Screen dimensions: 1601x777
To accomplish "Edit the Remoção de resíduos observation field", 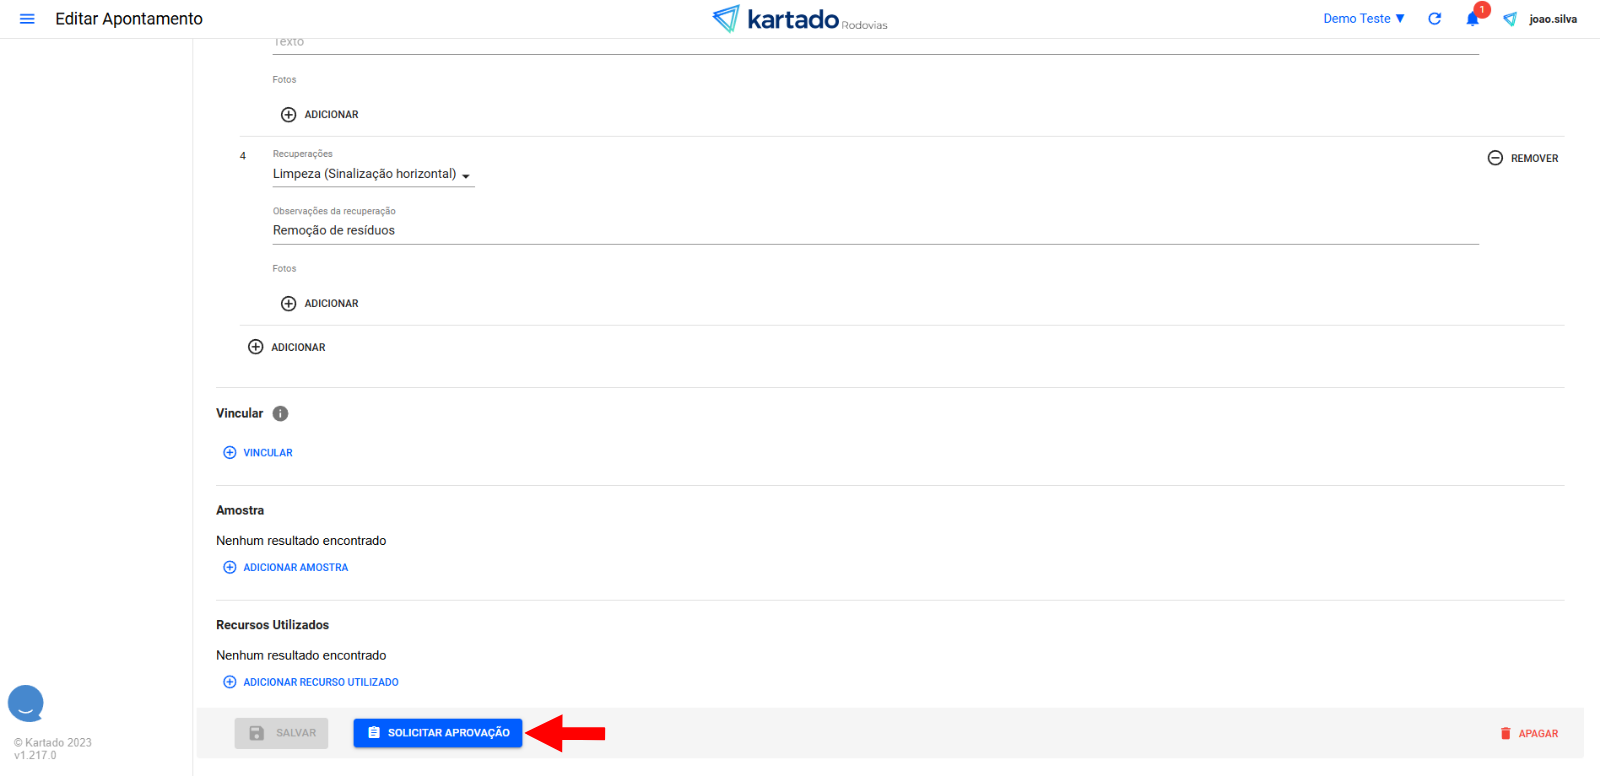I will point(875,231).
